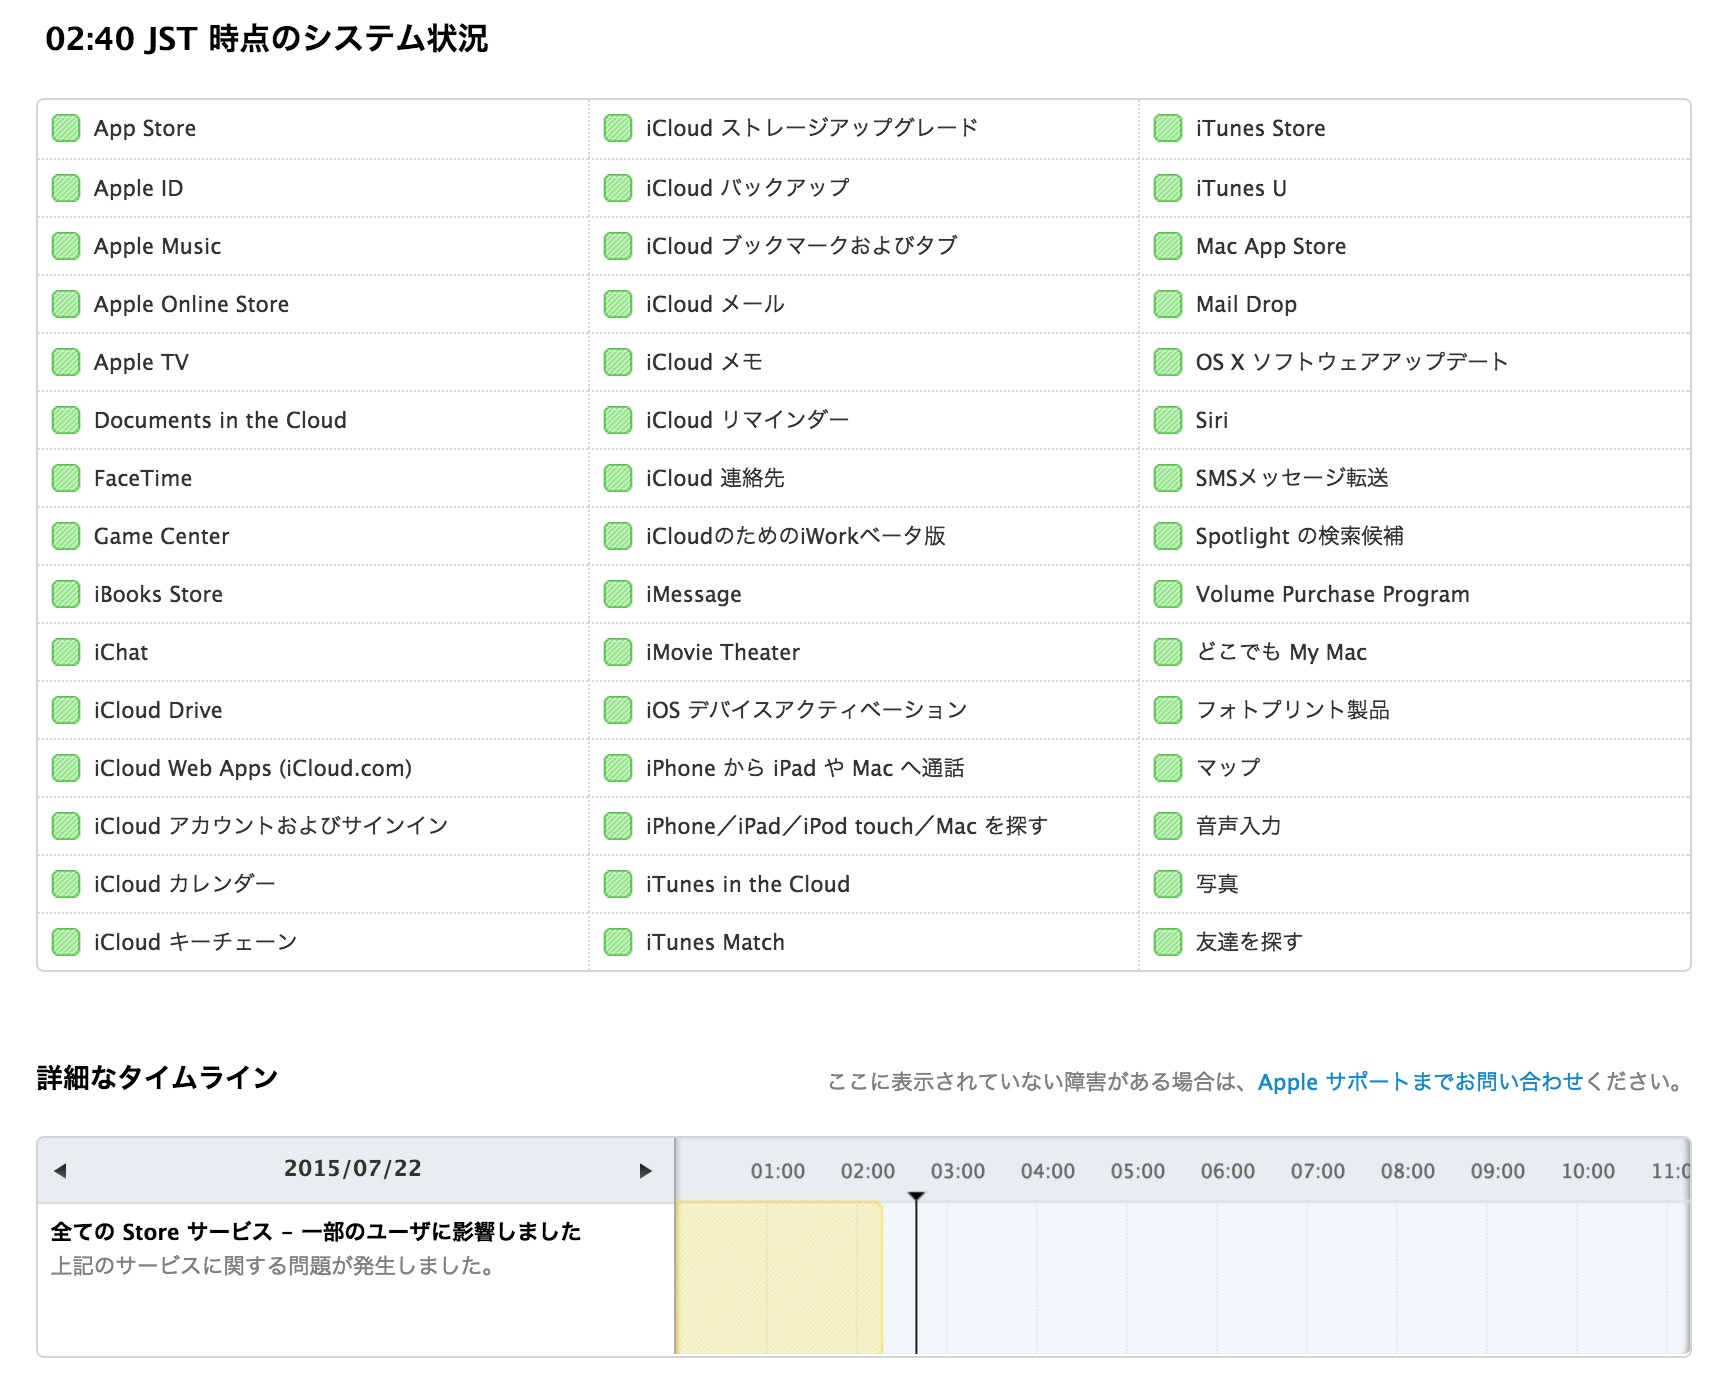This screenshot has width=1720, height=1382.
Task: Click the current-time marker triangle on timeline
Action: coord(916,1196)
